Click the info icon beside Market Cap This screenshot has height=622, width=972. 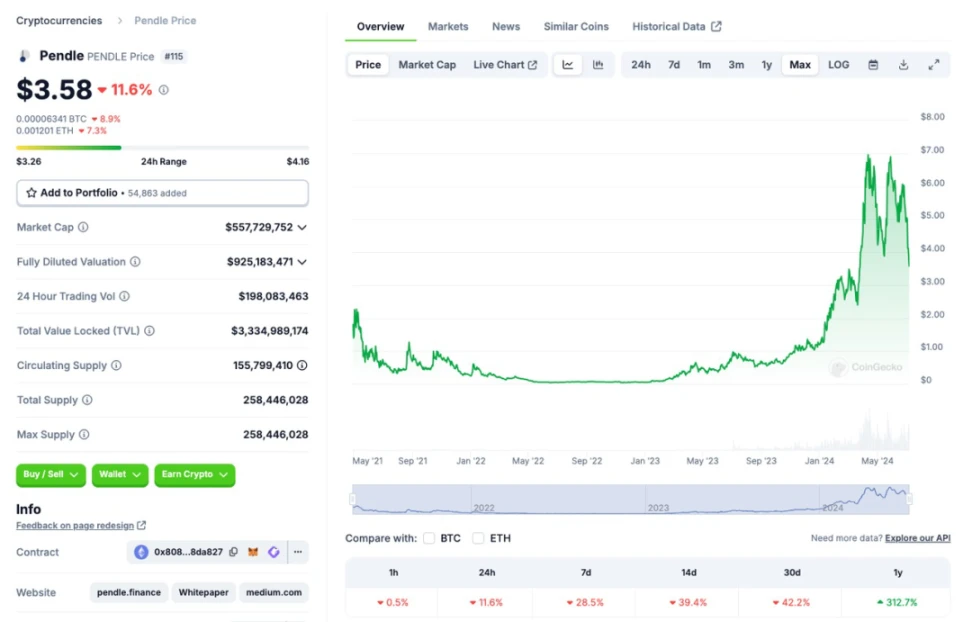[83, 228]
